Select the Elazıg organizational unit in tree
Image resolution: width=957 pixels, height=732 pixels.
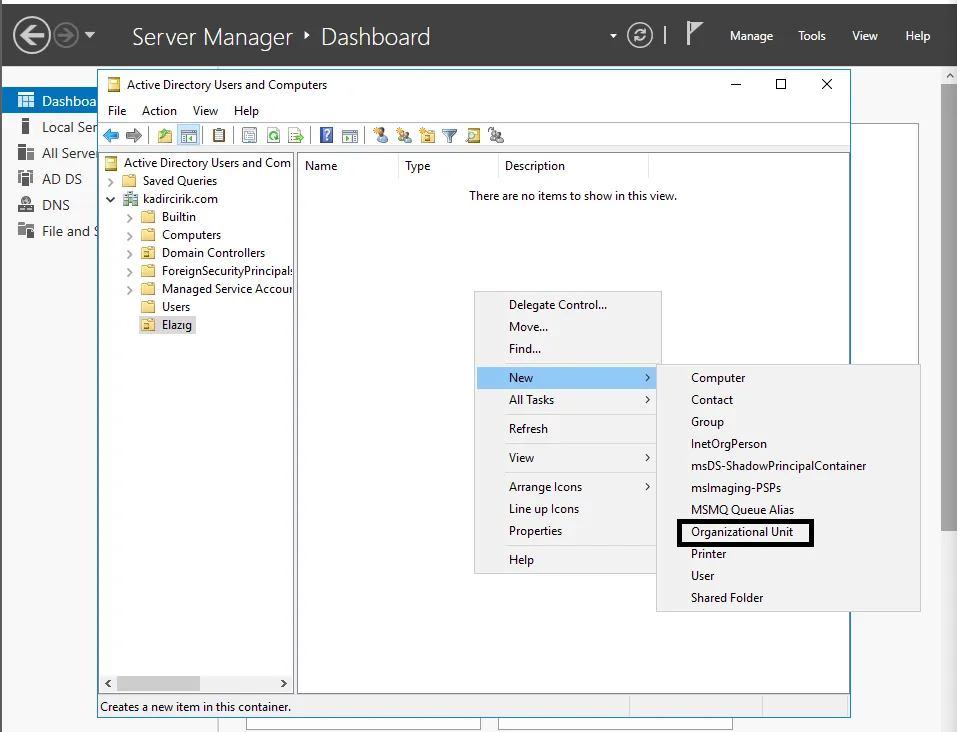click(168, 325)
